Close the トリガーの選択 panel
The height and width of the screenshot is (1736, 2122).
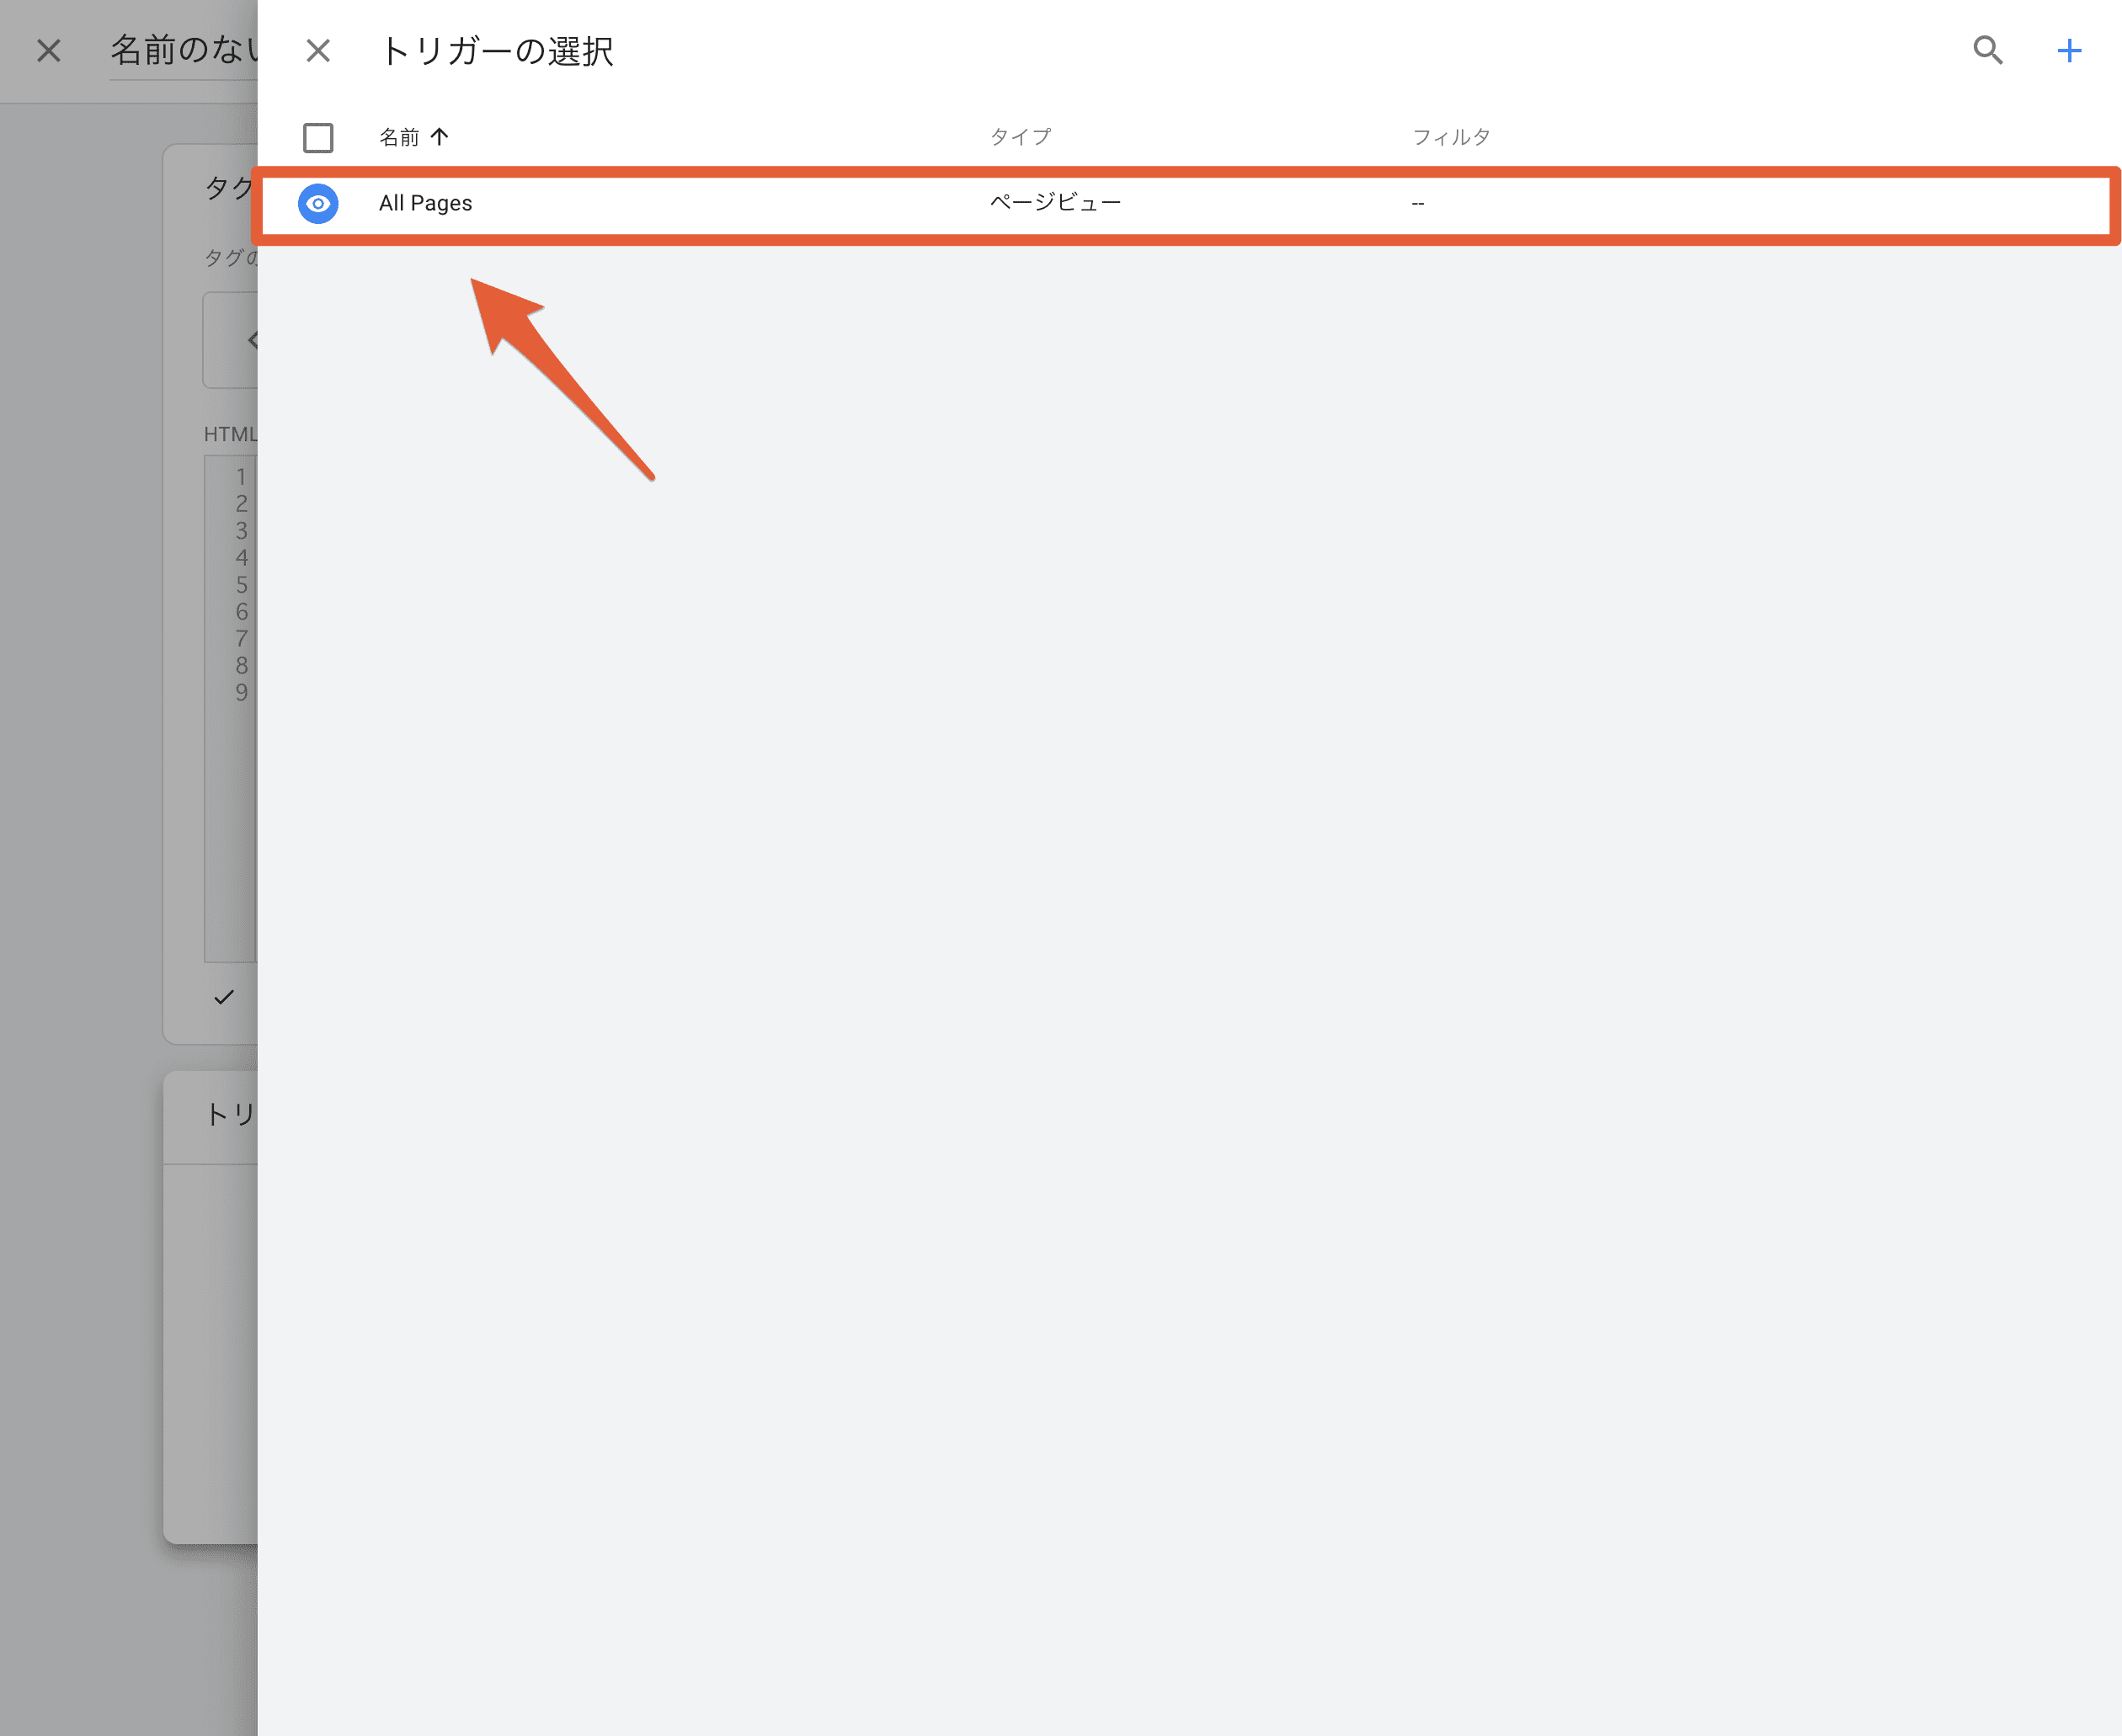(x=318, y=50)
